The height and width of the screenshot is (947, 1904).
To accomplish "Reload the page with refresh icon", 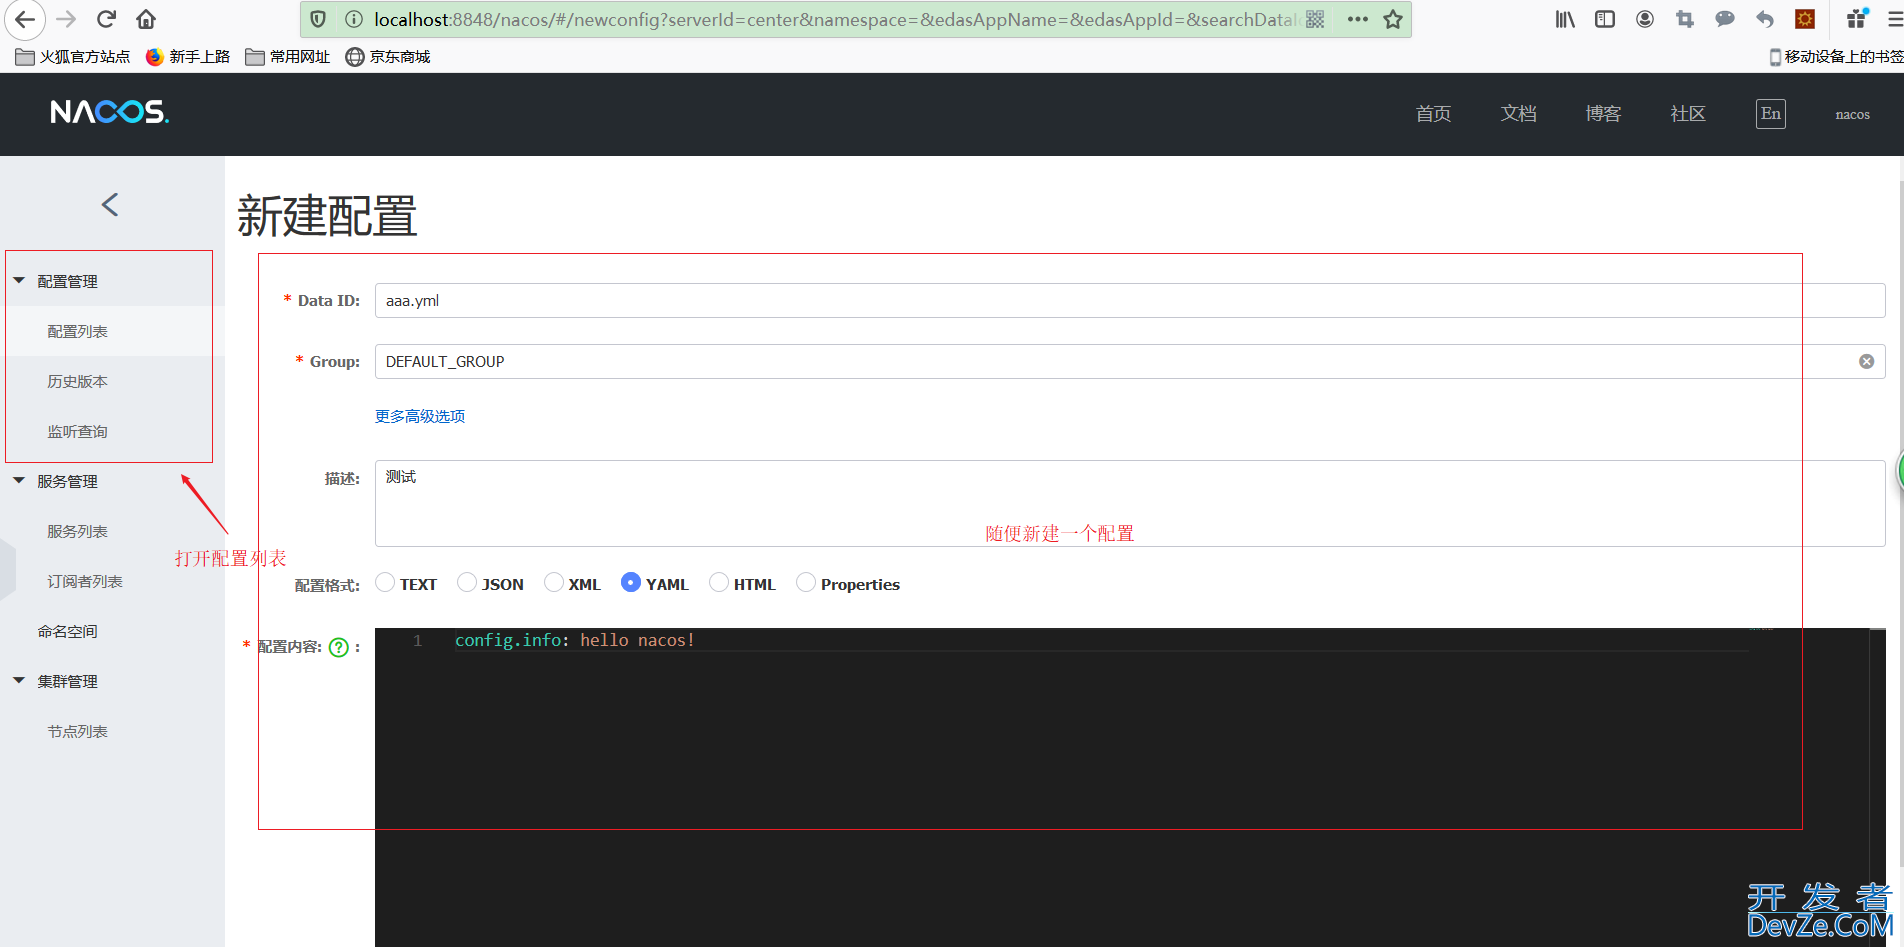I will pyautogui.click(x=106, y=19).
